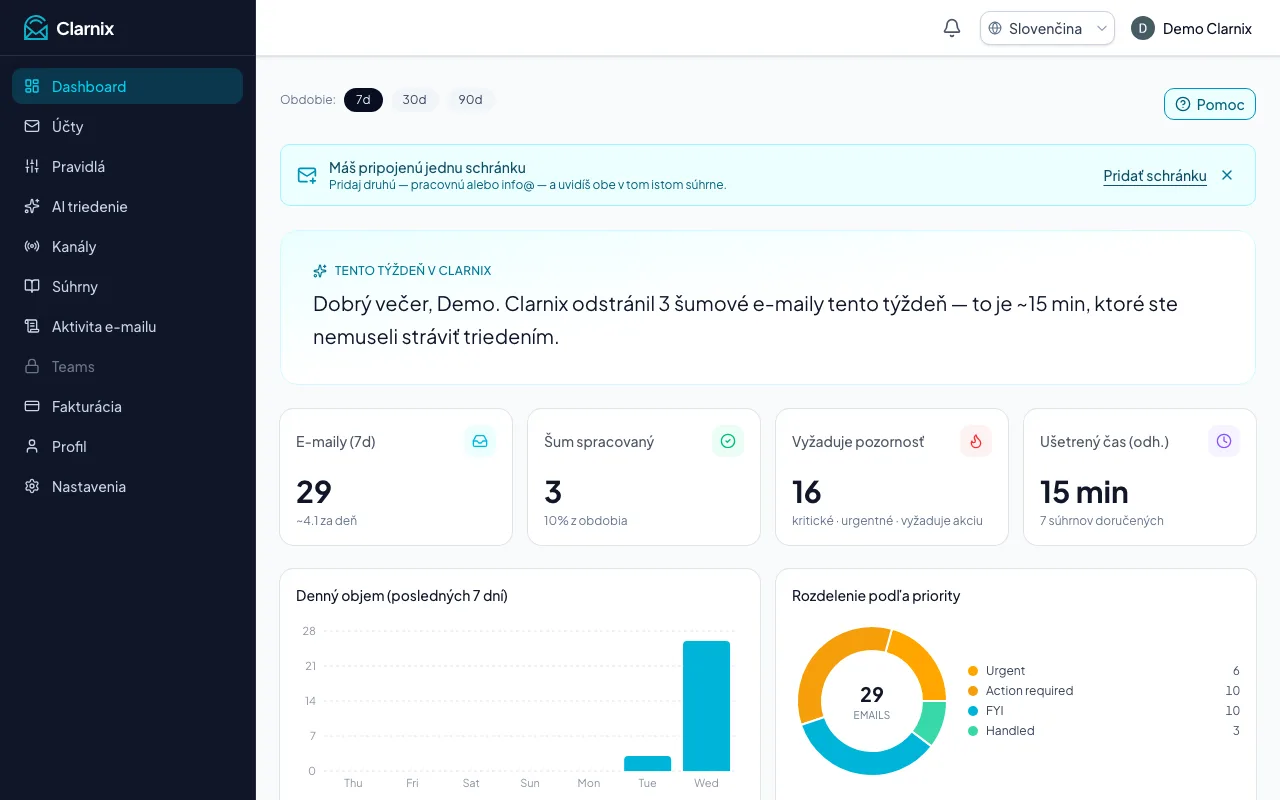This screenshot has width=1280, height=800.
Task: Click the Handled legend color dot
Action: (973, 731)
